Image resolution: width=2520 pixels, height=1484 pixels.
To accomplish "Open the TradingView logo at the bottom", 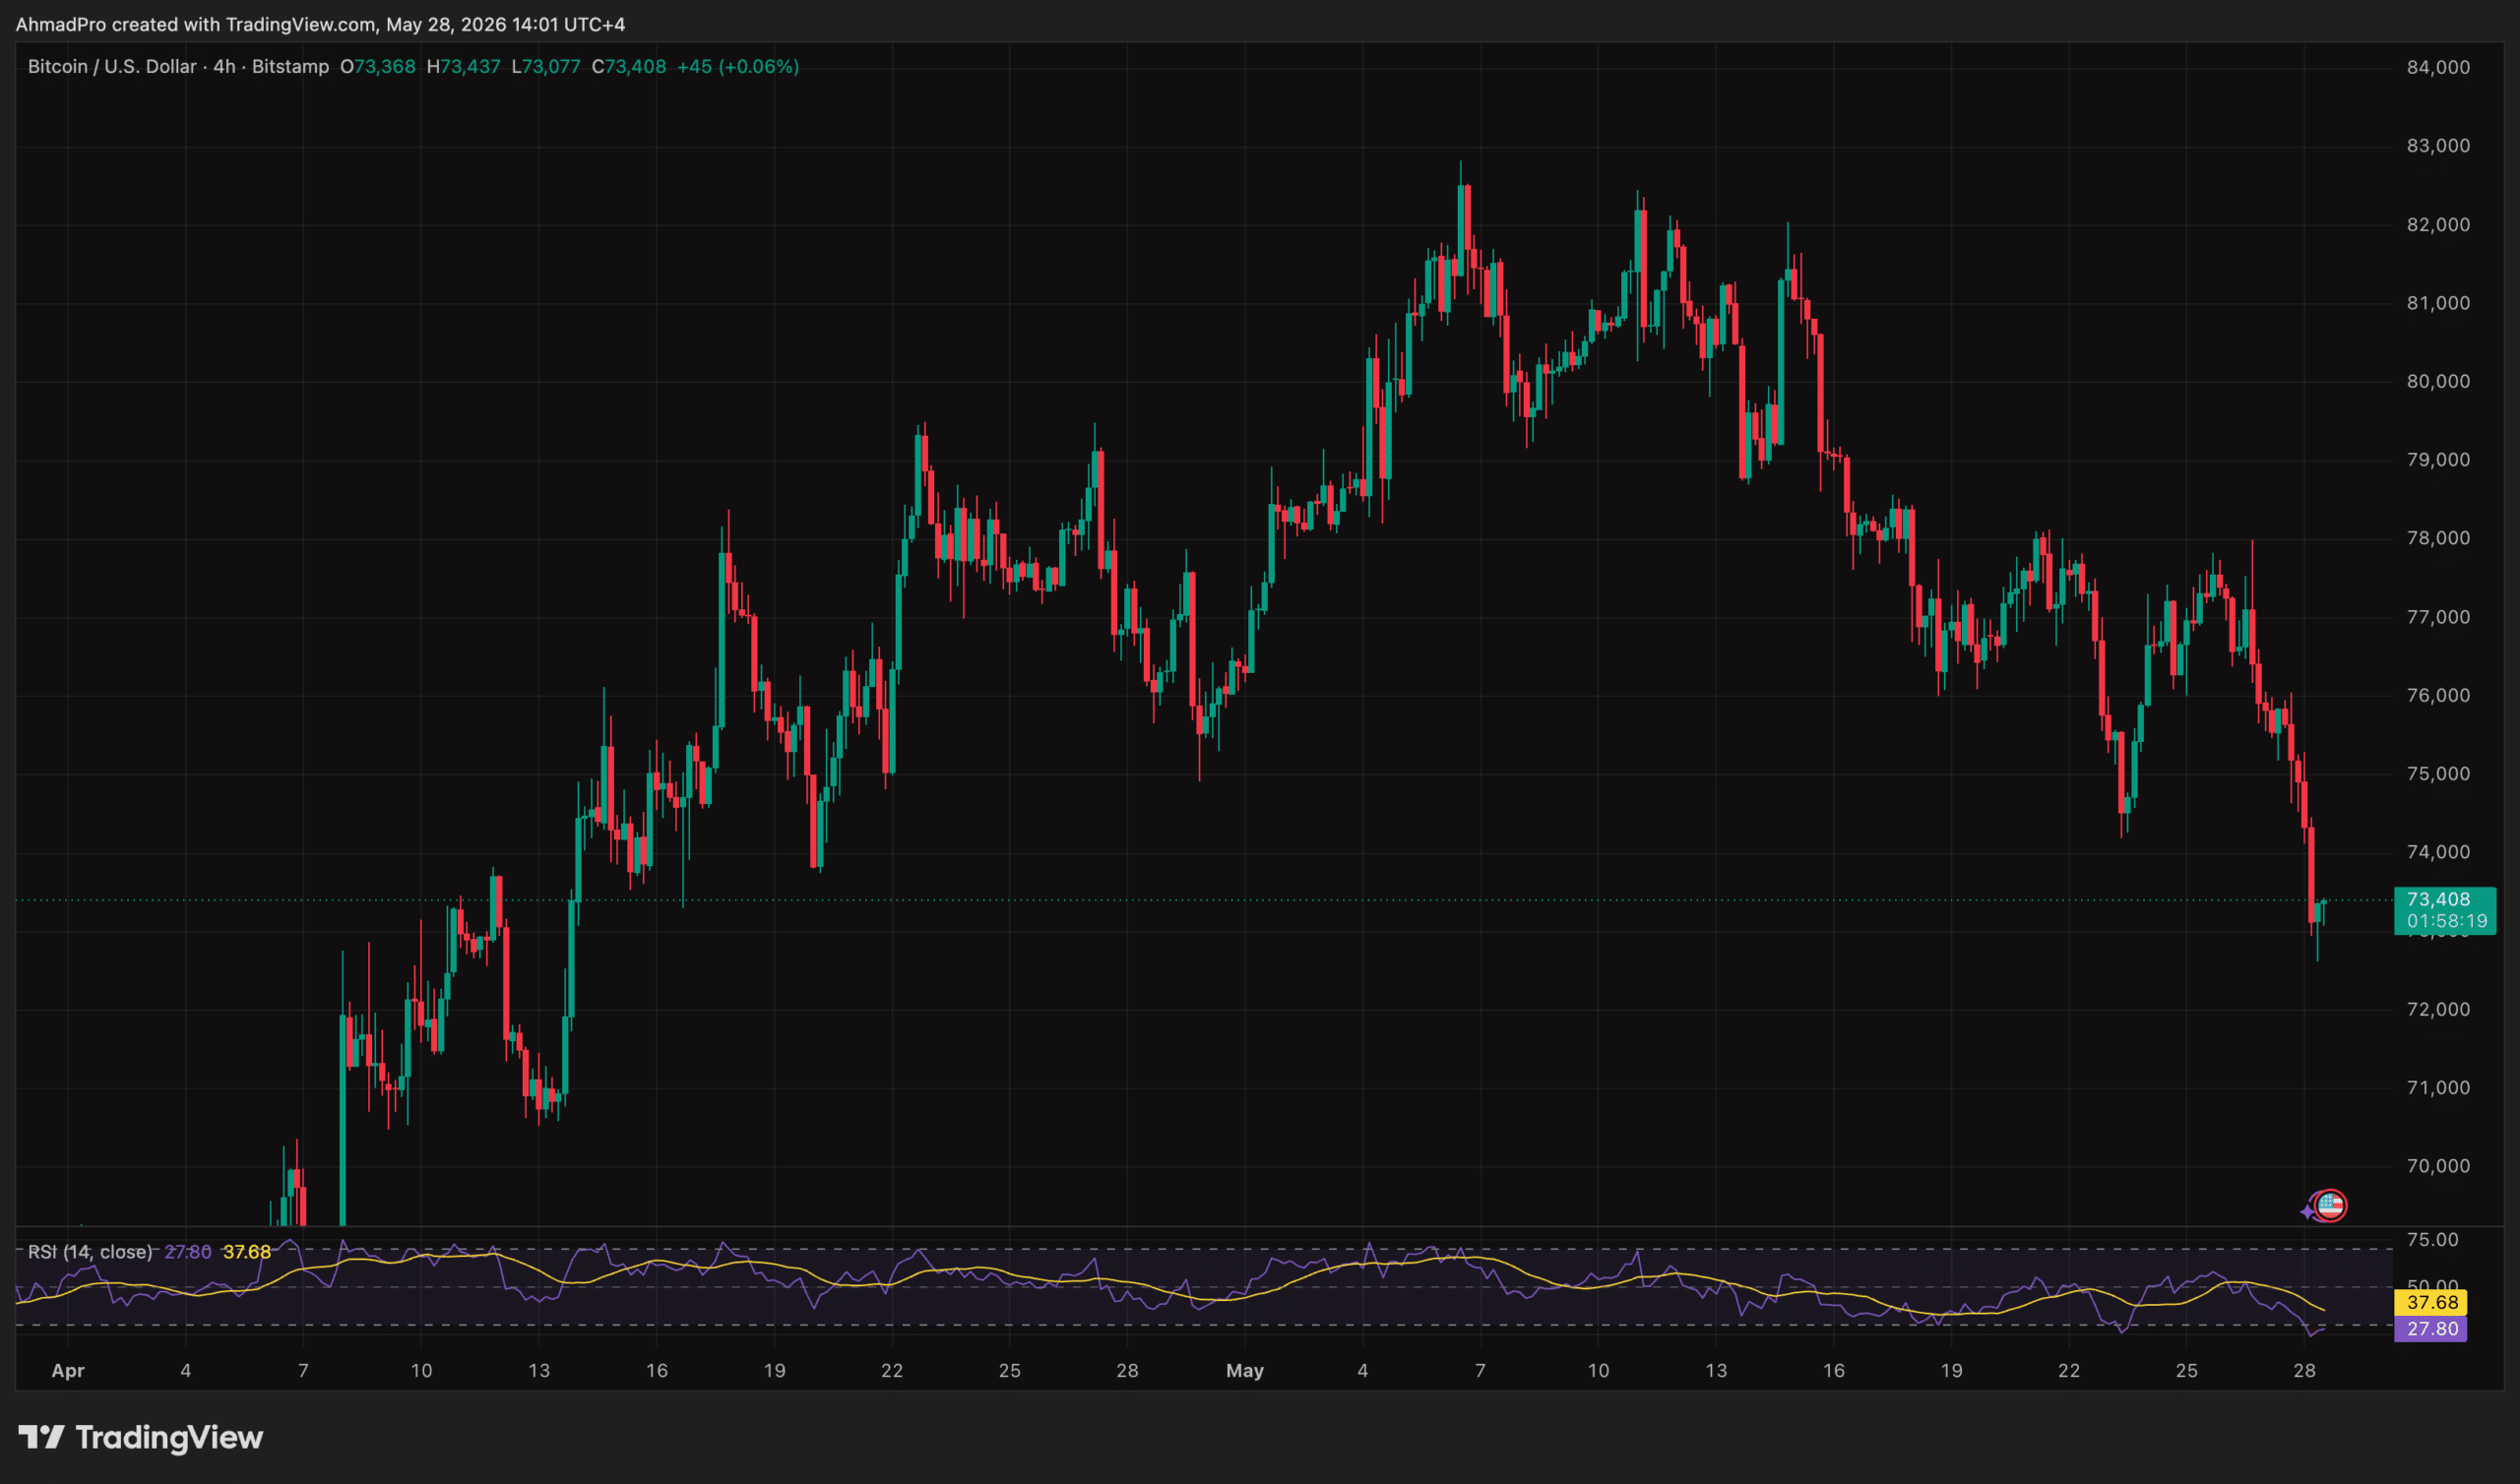I will coord(141,1437).
